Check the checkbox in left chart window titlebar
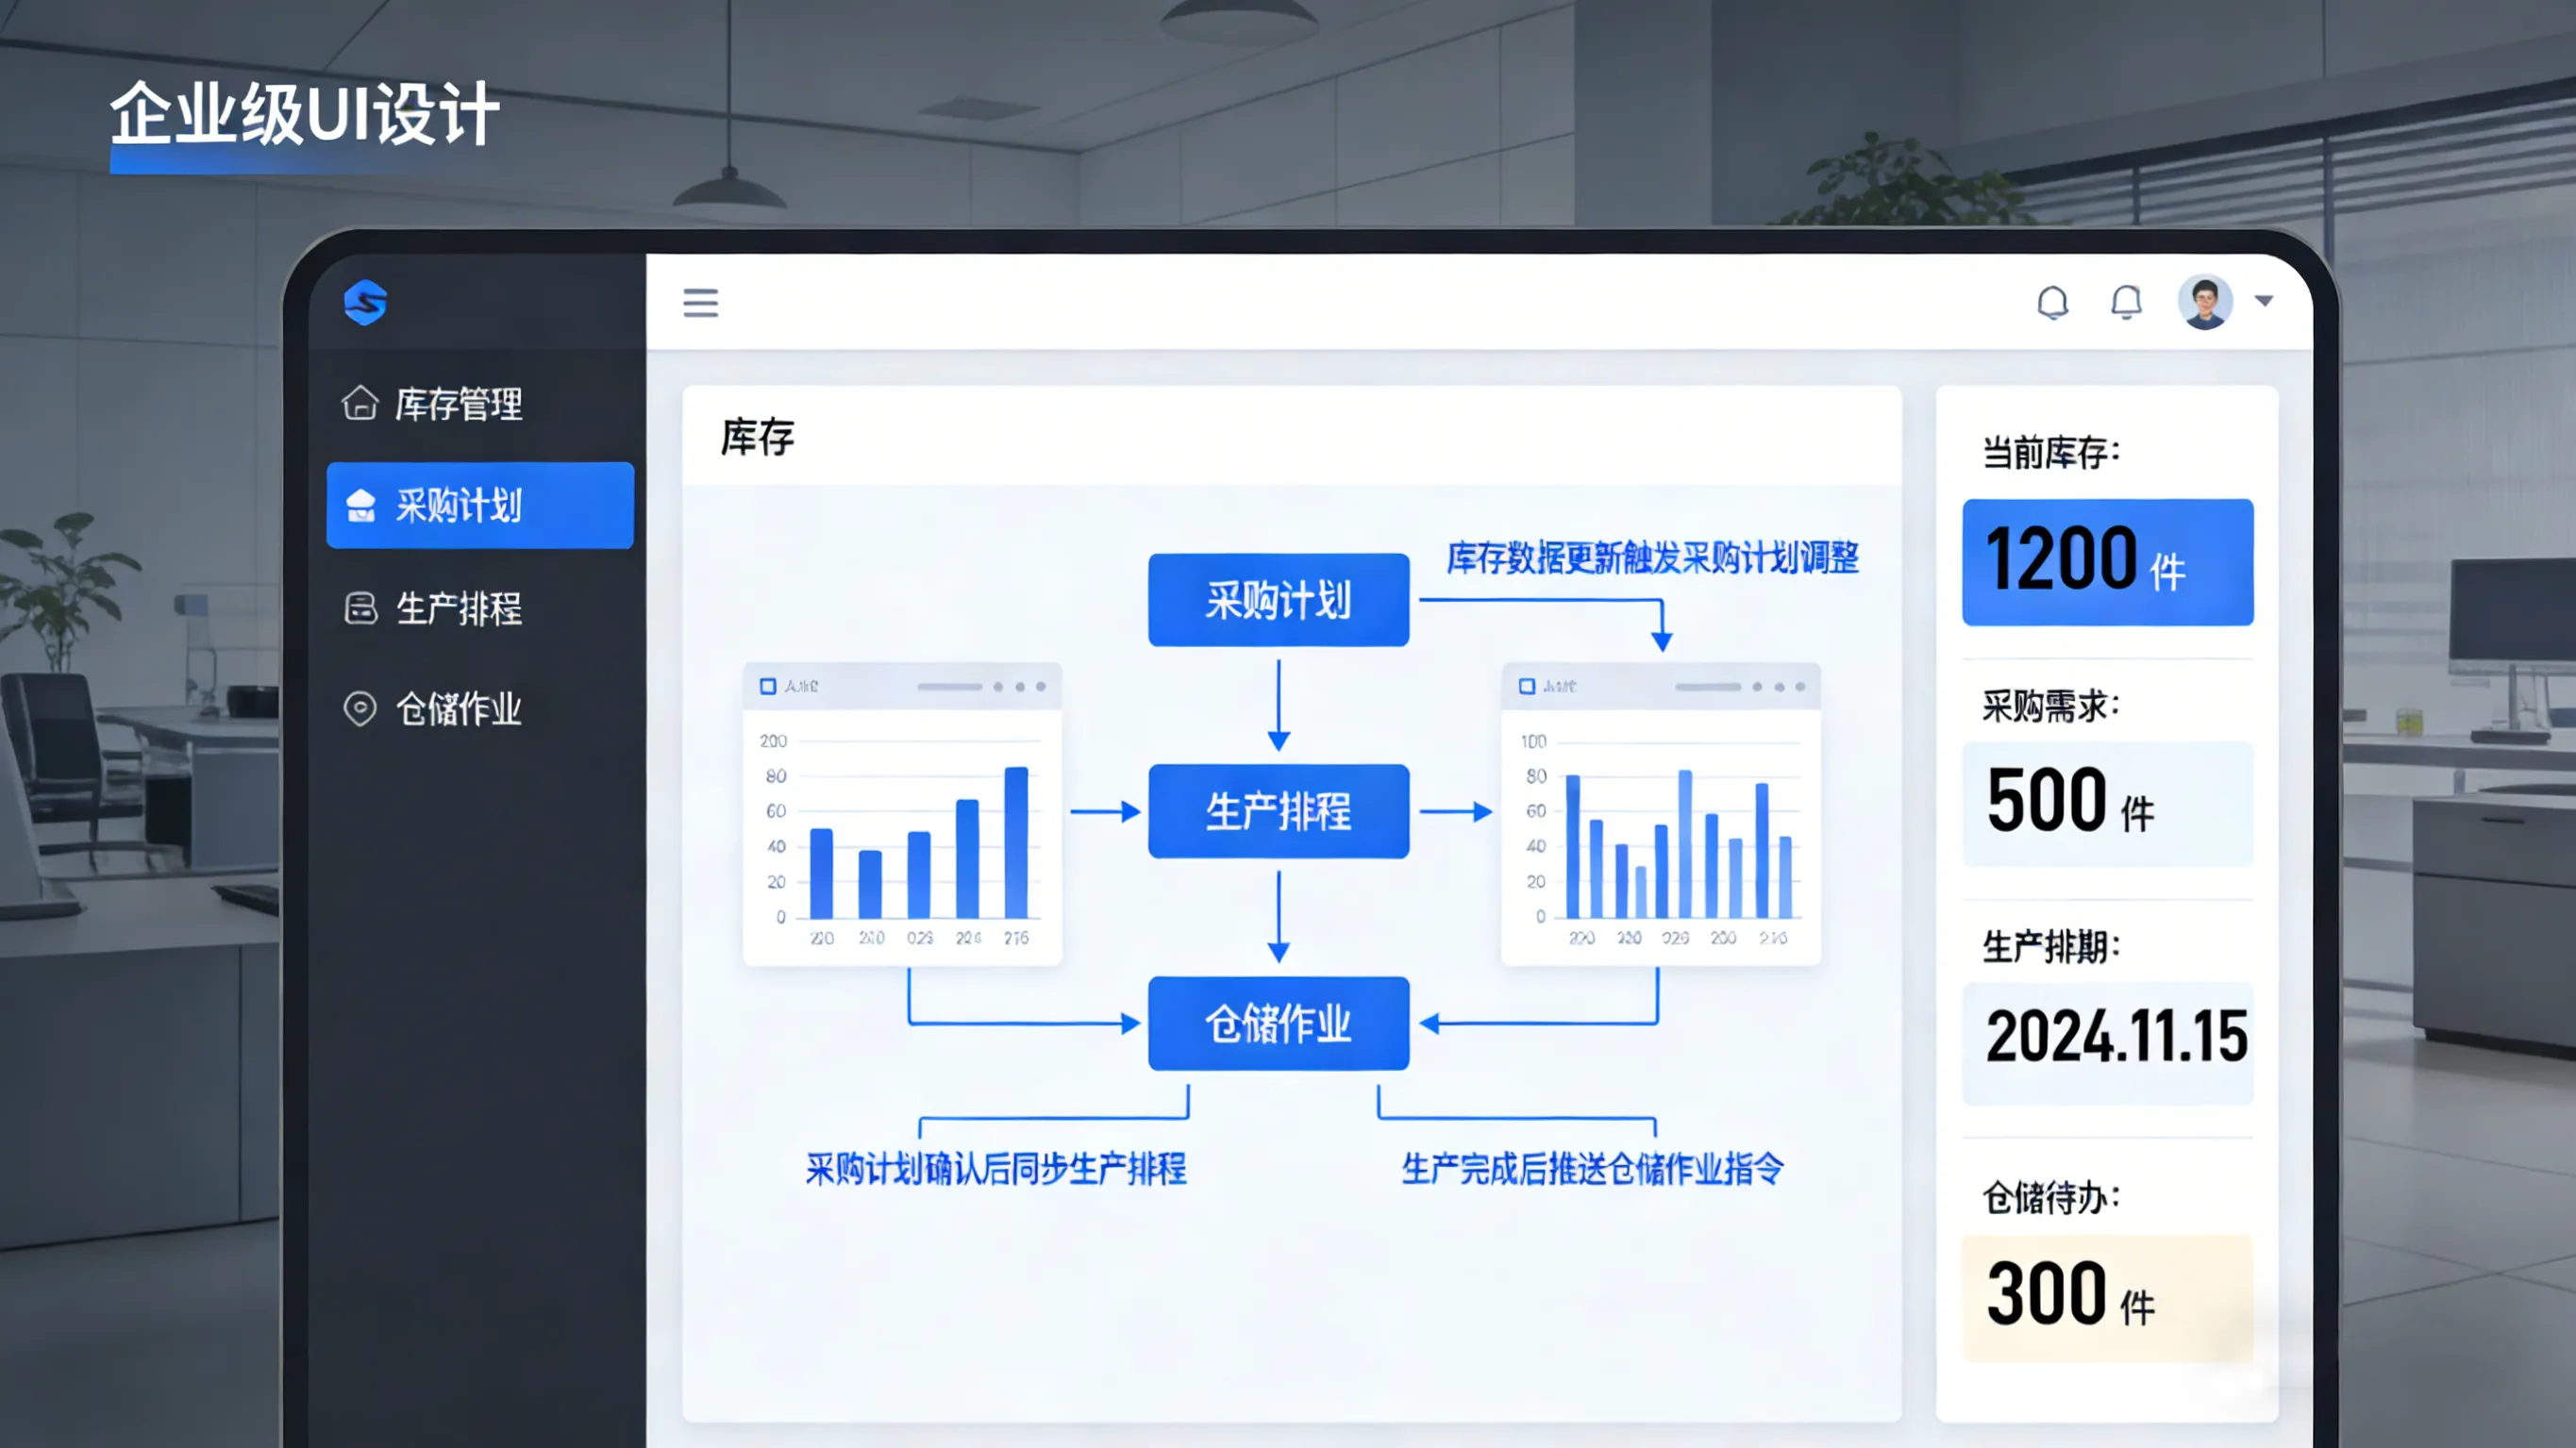Screen dimensions: 2576x1448 tap(767, 685)
